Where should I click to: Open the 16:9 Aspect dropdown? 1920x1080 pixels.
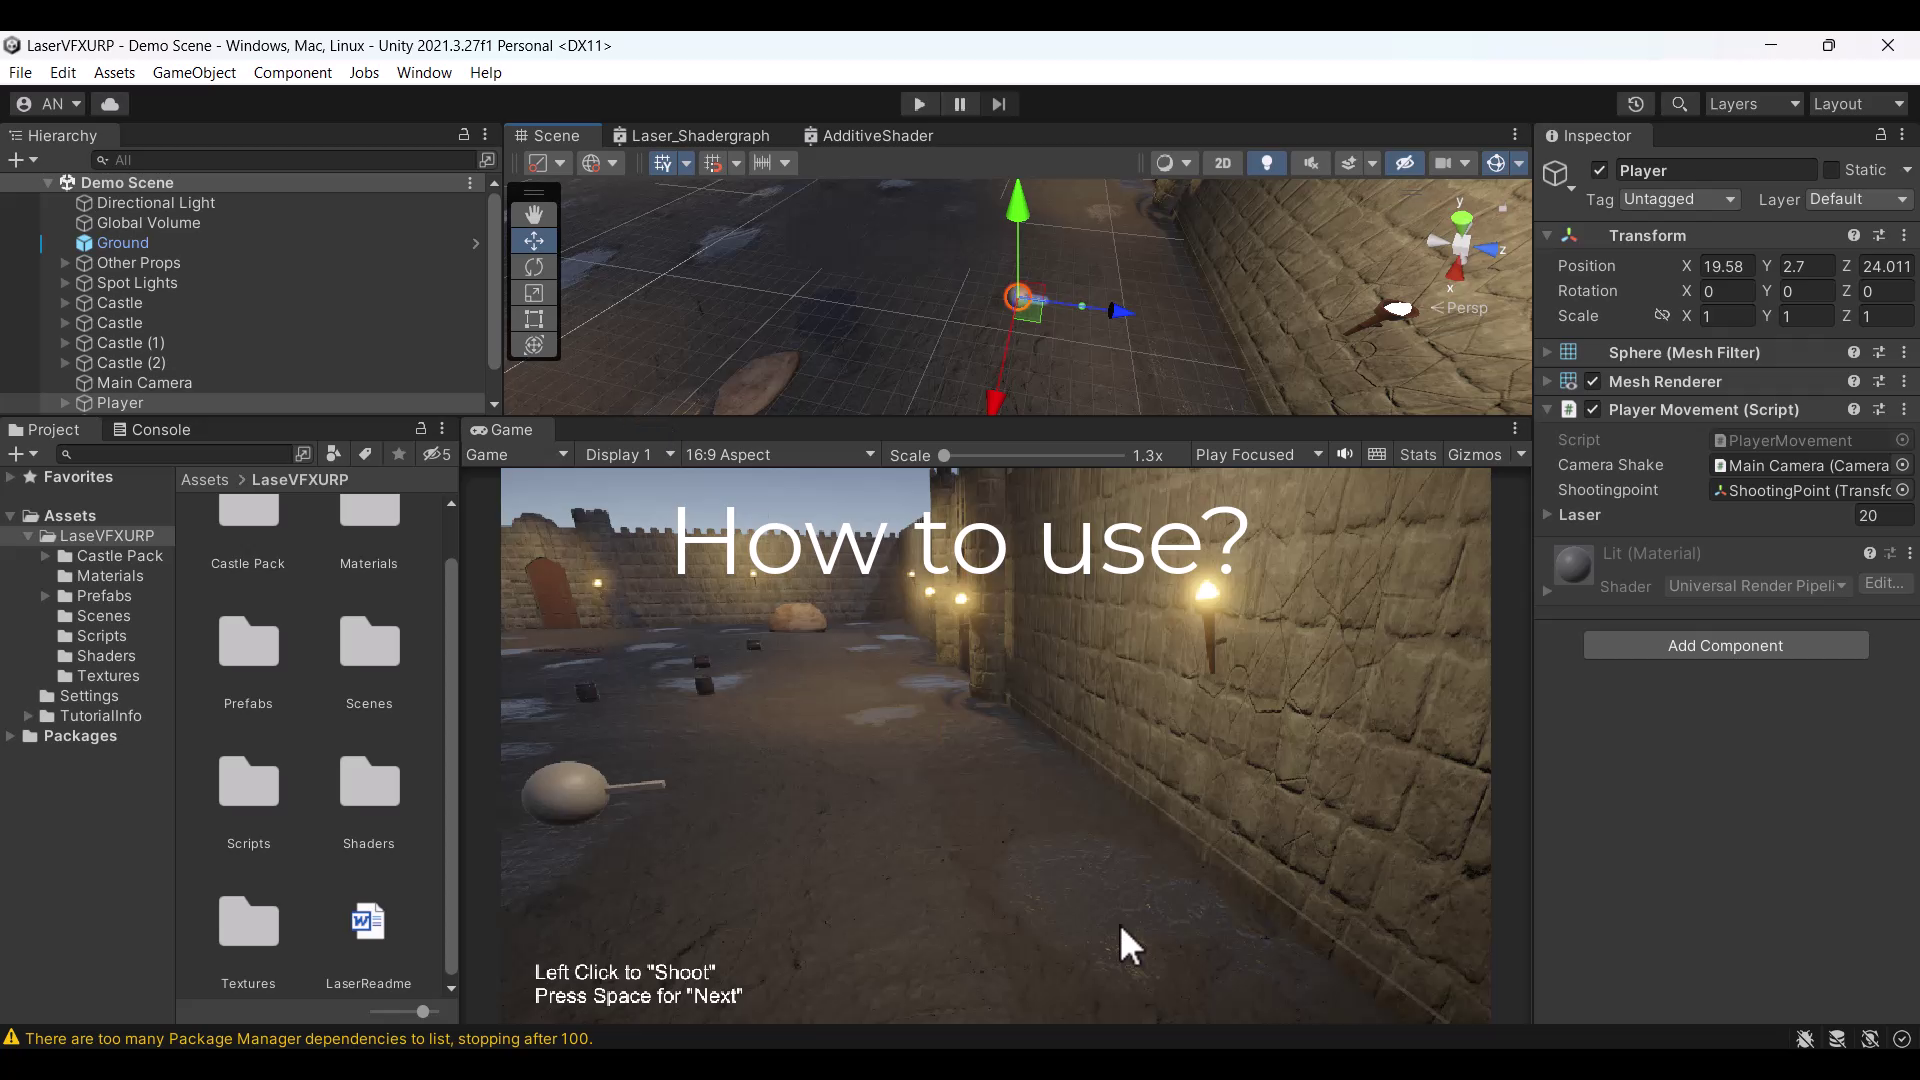coord(780,454)
